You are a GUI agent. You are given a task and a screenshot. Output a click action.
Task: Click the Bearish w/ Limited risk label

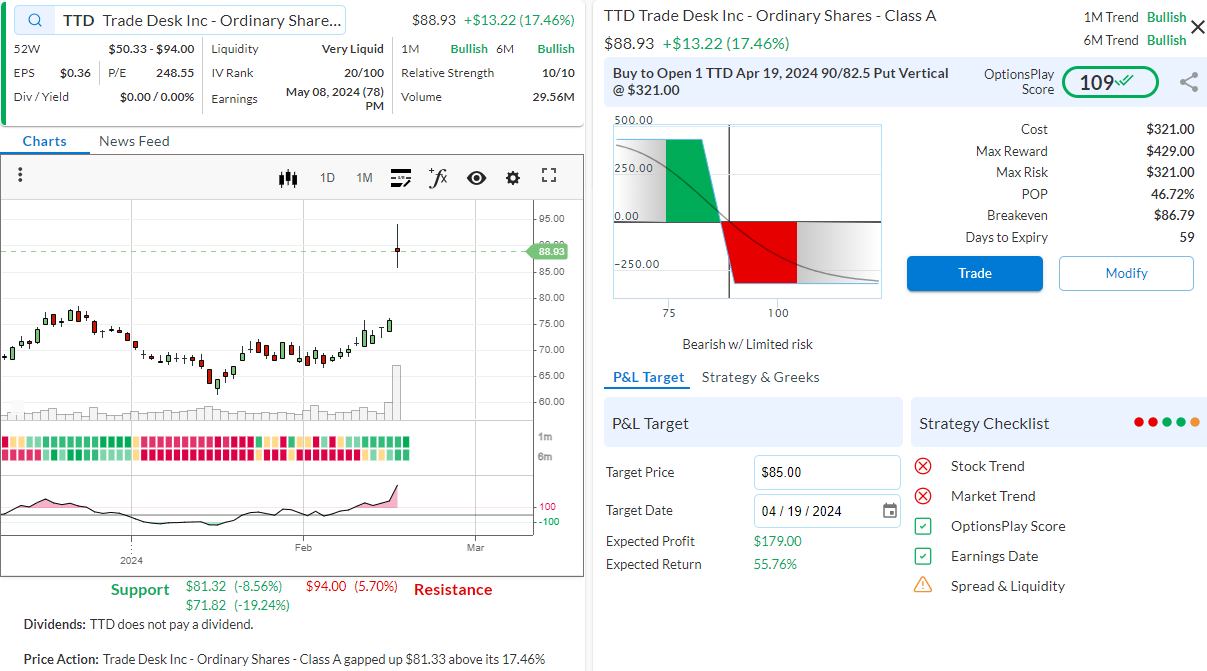click(748, 344)
